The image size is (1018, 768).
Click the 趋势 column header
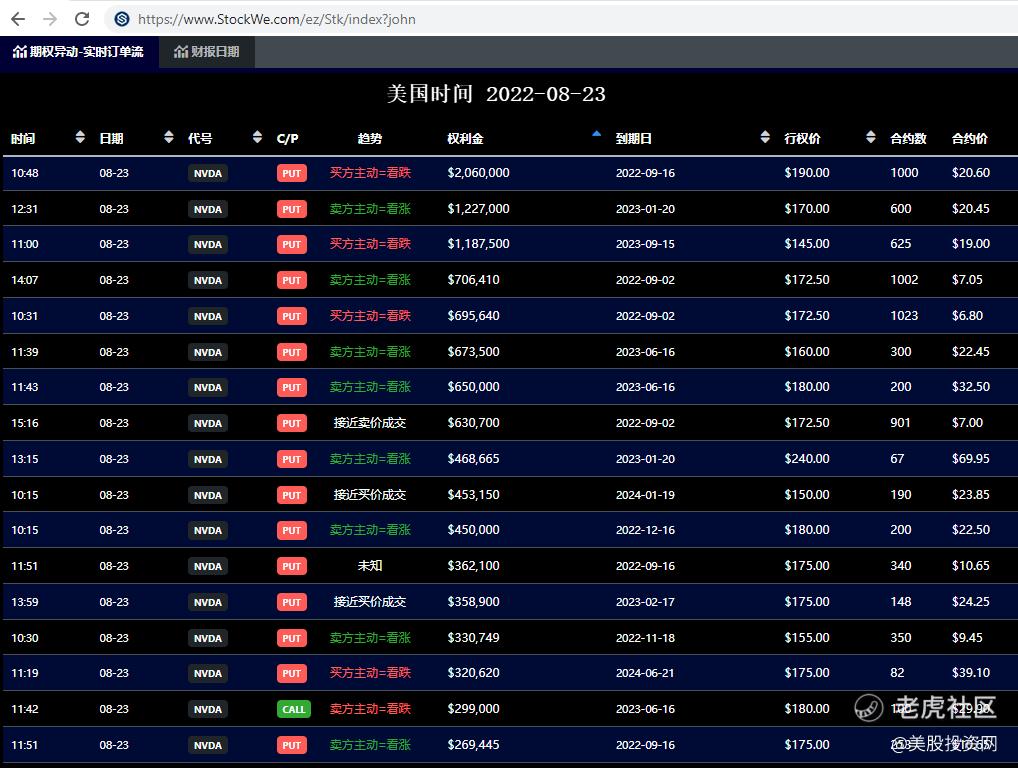point(369,138)
